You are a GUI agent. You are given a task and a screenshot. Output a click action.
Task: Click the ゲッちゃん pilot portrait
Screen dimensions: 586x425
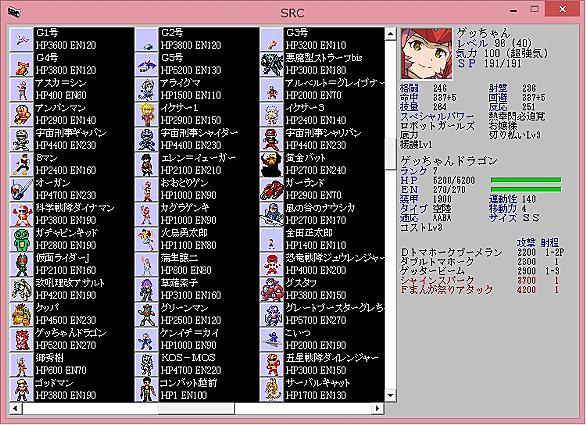click(426, 53)
